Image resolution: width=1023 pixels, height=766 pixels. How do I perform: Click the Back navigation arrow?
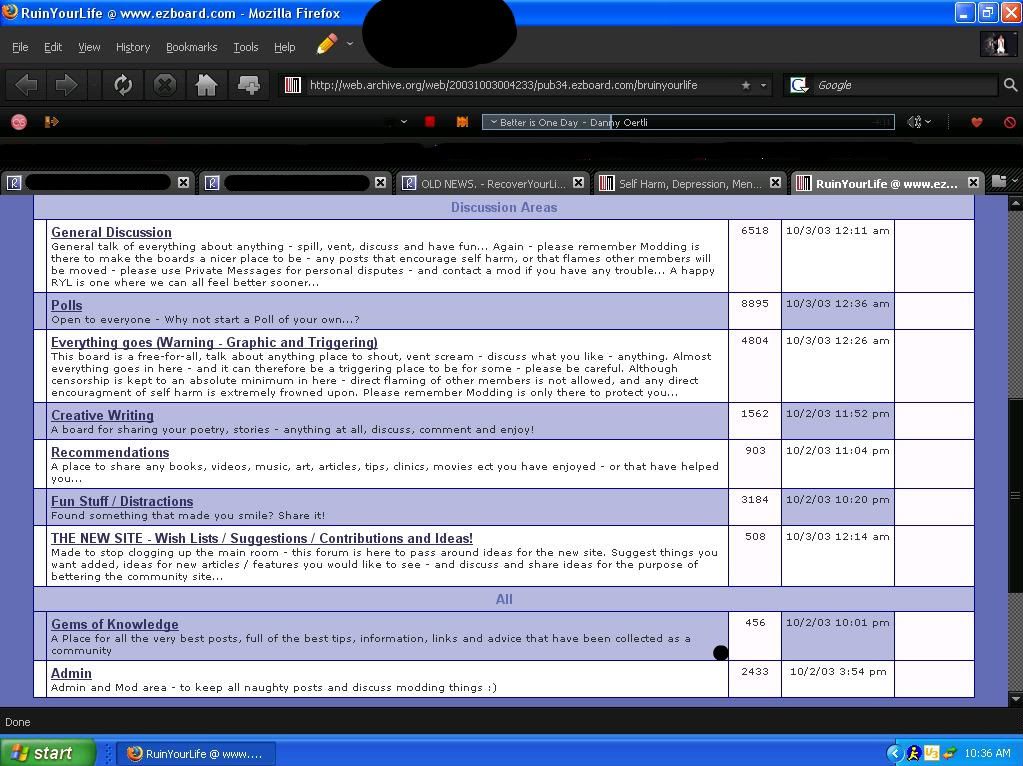27,86
